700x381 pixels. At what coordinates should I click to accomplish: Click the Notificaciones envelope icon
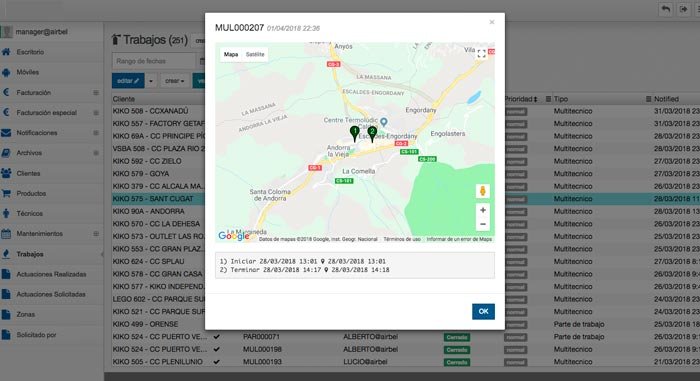tap(6, 133)
